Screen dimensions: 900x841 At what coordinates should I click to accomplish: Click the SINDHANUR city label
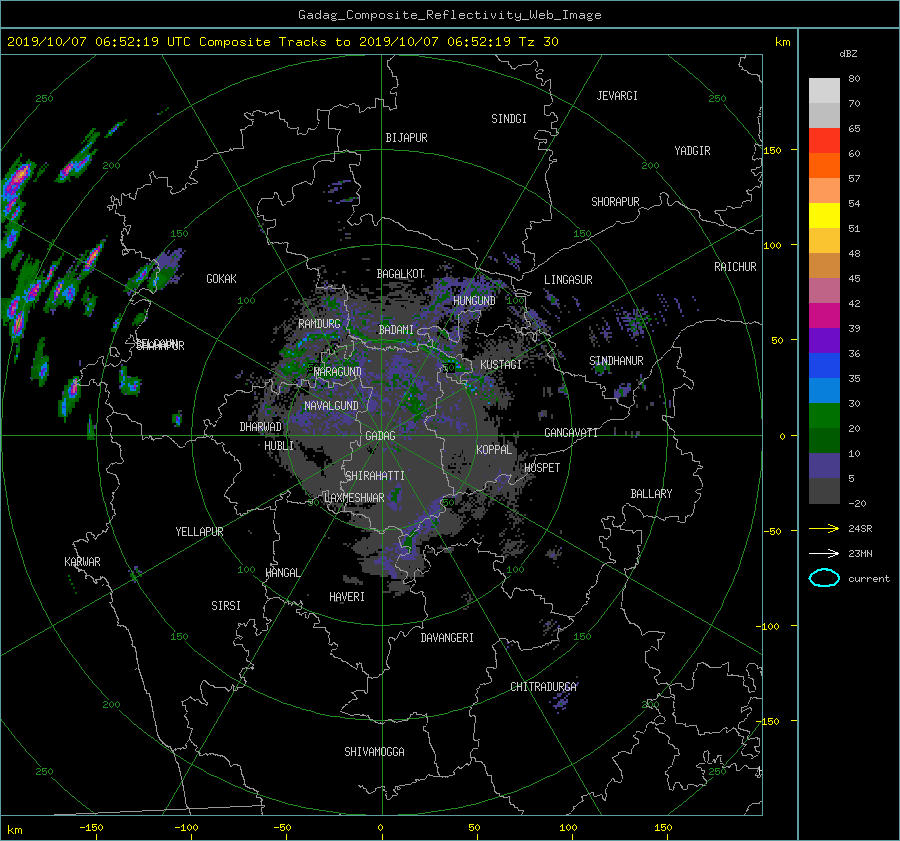616,361
